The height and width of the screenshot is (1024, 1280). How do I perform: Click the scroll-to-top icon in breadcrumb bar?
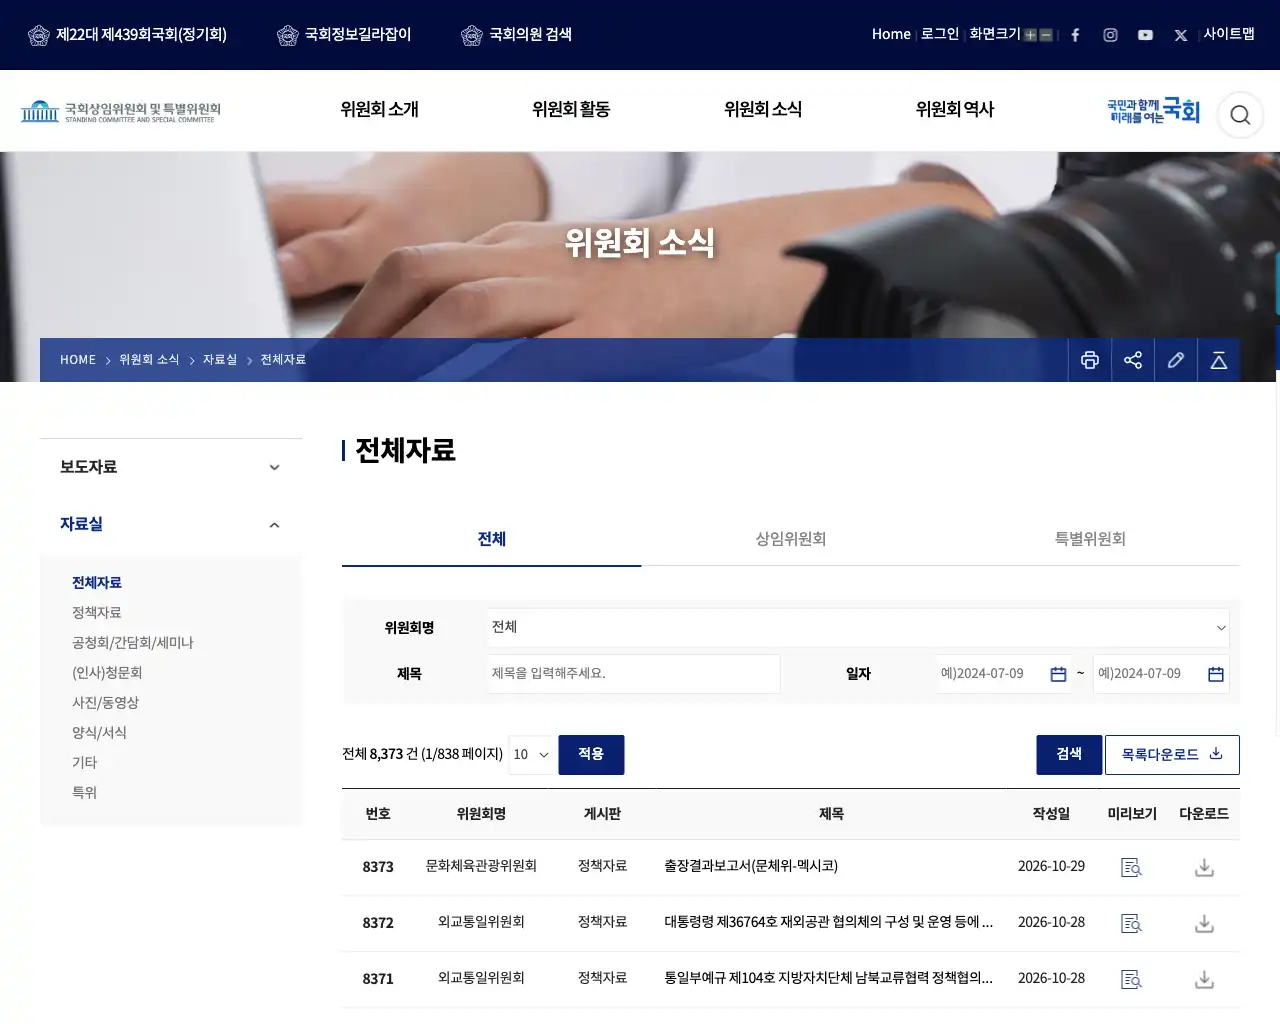click(1219, 360)
